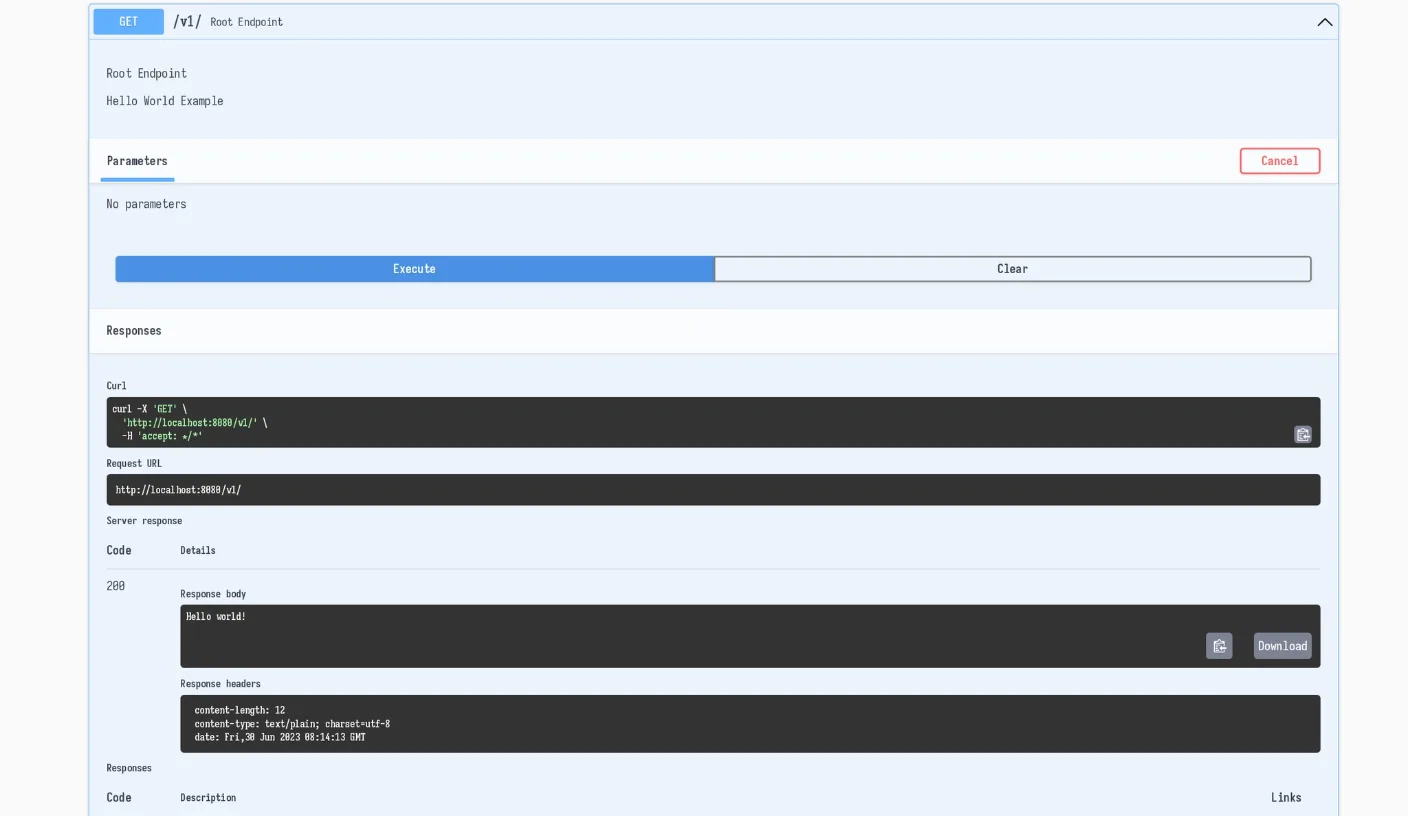1408x816 pixels.
Task: Click the /v1/ endpoint path
Action: pos(187,22)
